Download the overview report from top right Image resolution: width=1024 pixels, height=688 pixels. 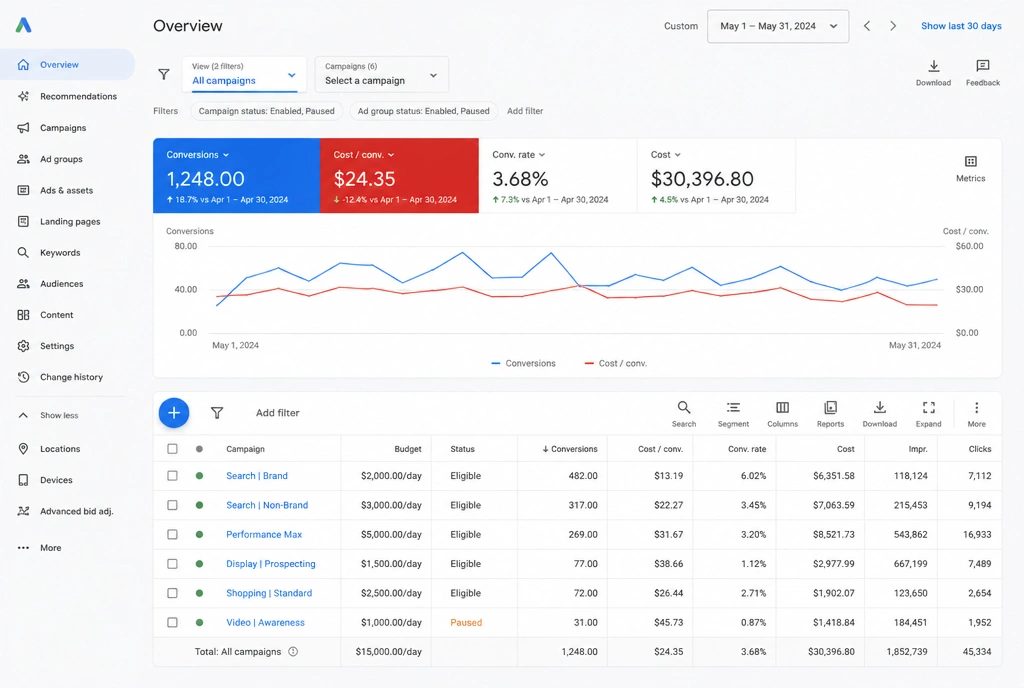(933, 72)
